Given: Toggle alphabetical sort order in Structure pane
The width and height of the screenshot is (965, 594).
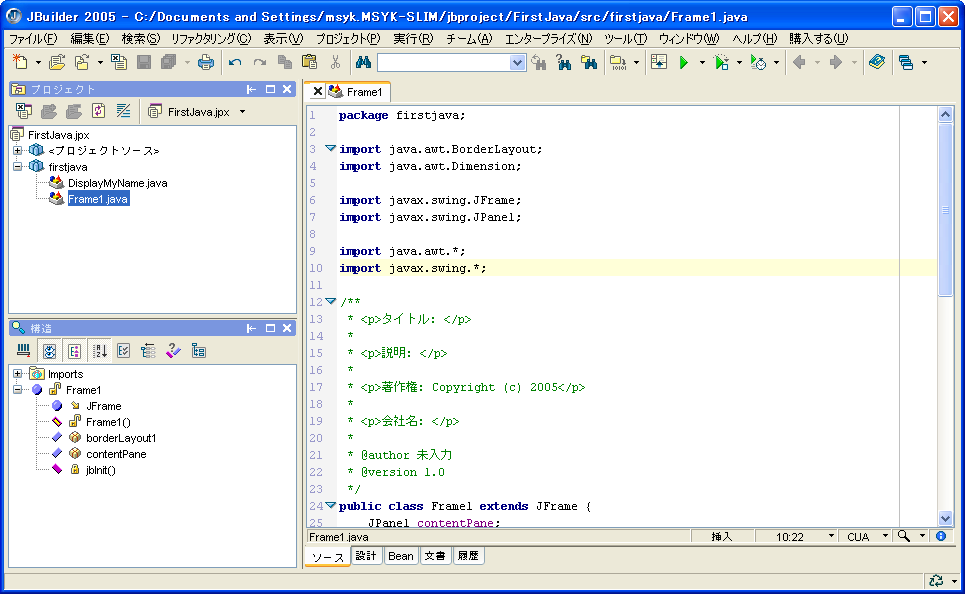Looking at the screenshot, I should pos(100,351).
